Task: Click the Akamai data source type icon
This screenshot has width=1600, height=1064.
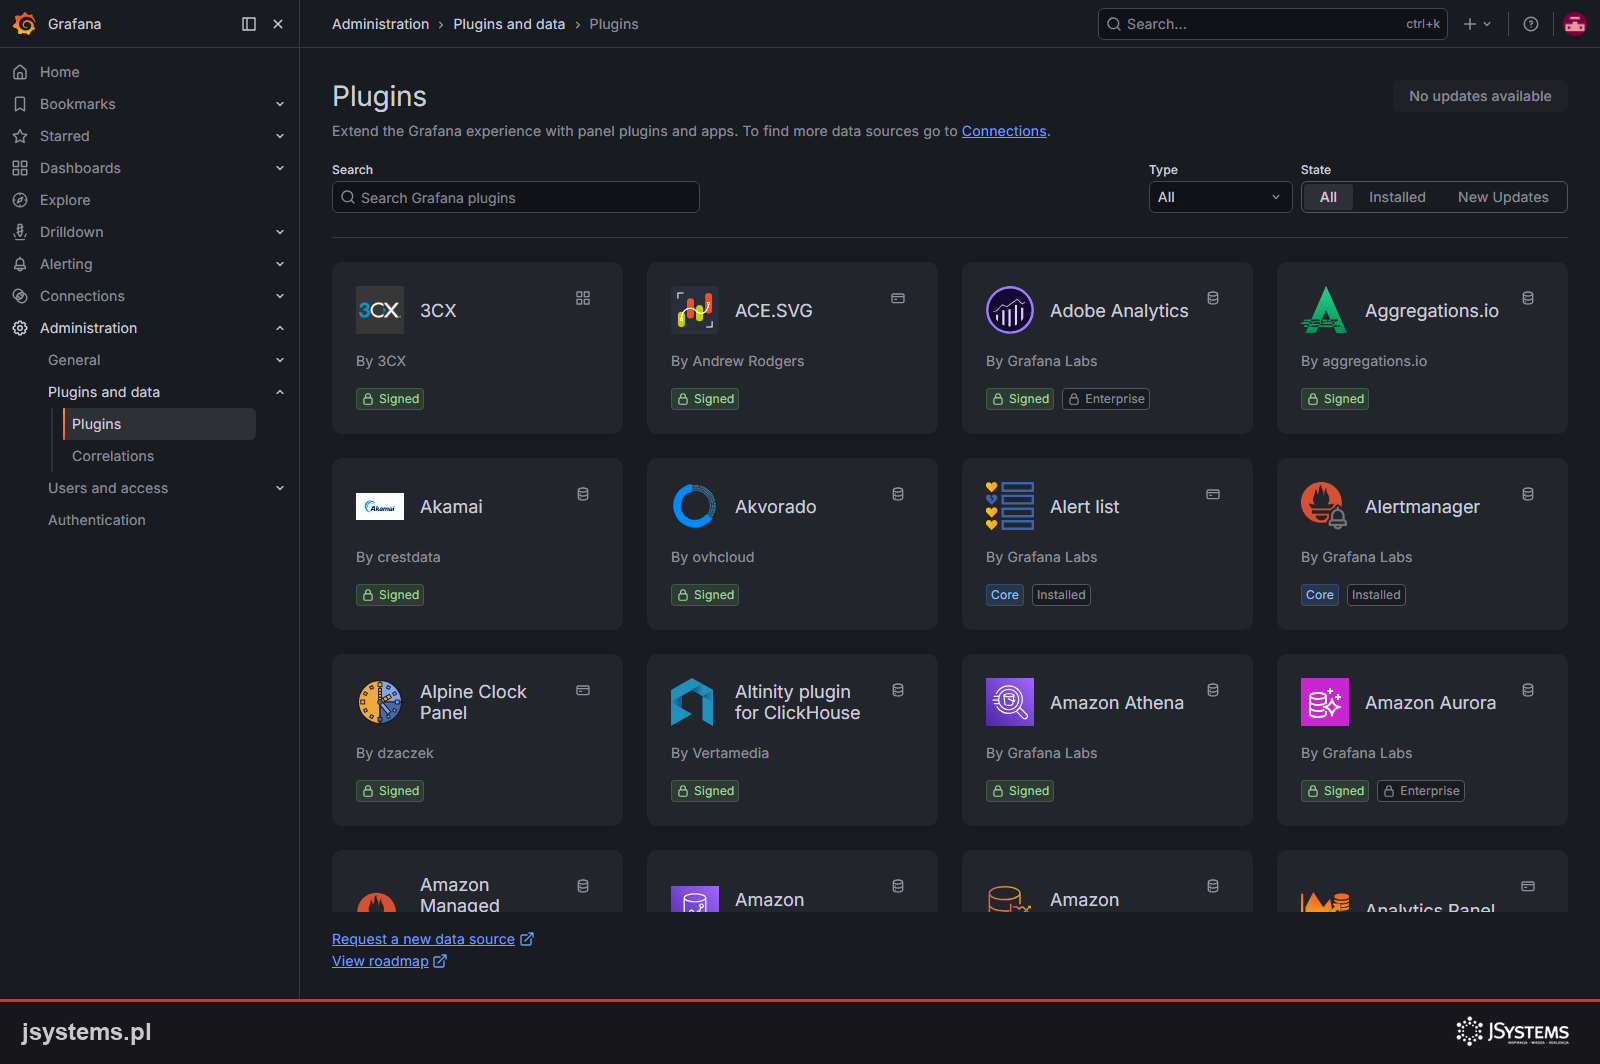Action: click(583, 494)
